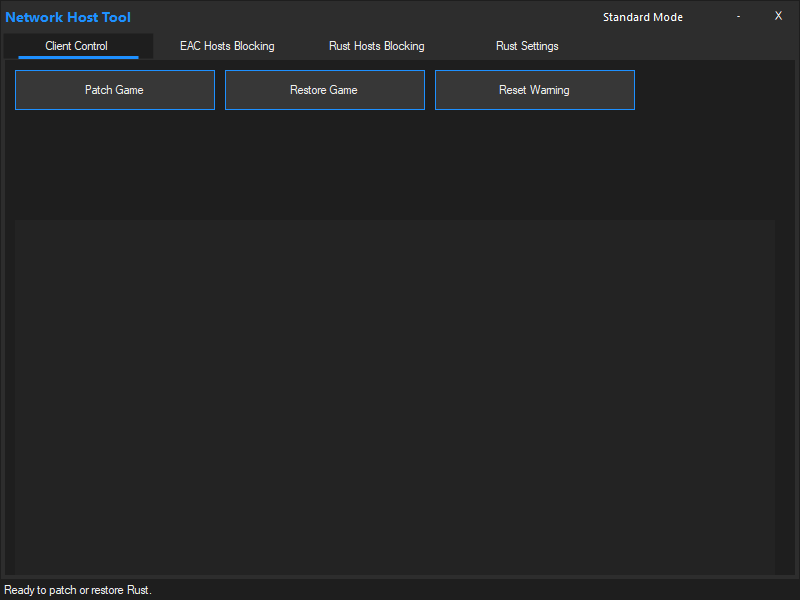The image size is (800, 600).
Task: Click the Patch Game button
Action: [114, 90]
